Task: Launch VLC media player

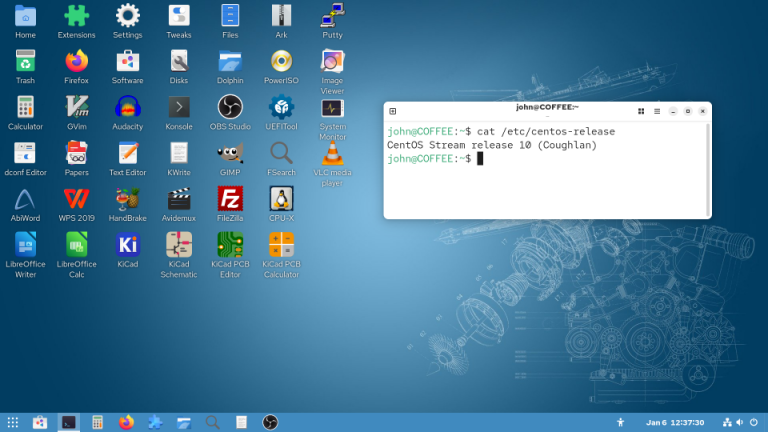Action: point(332,153)
